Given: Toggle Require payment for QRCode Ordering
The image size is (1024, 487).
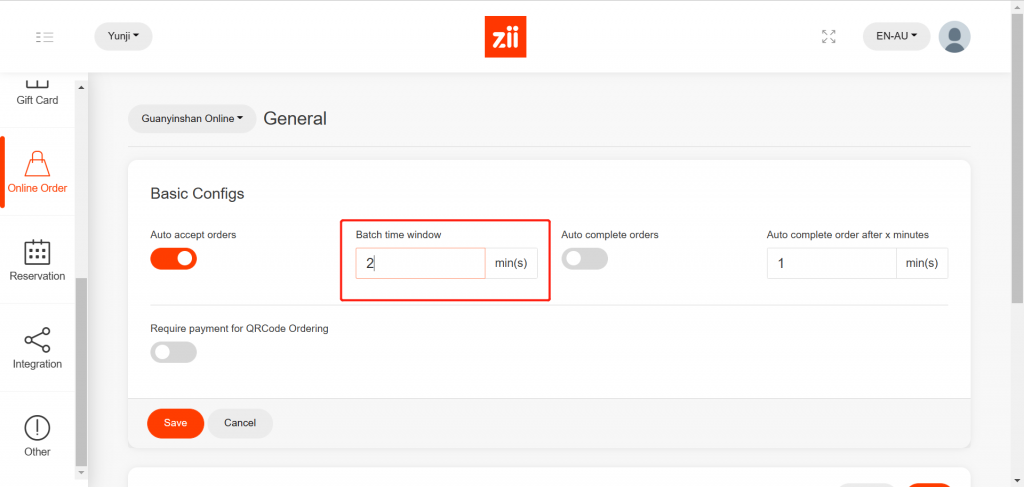Looking at the screenshot, I should click(x=174, y=353).
